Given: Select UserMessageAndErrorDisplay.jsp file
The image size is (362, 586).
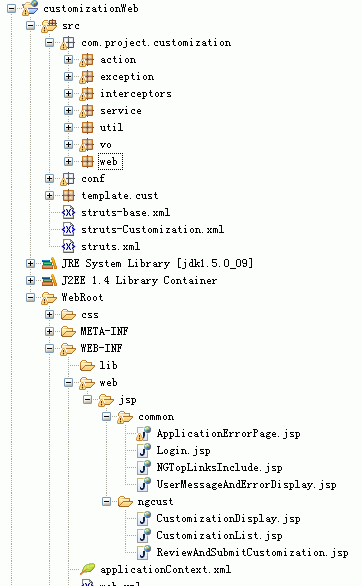Looking at the screenshot, I should pos(246,485).
